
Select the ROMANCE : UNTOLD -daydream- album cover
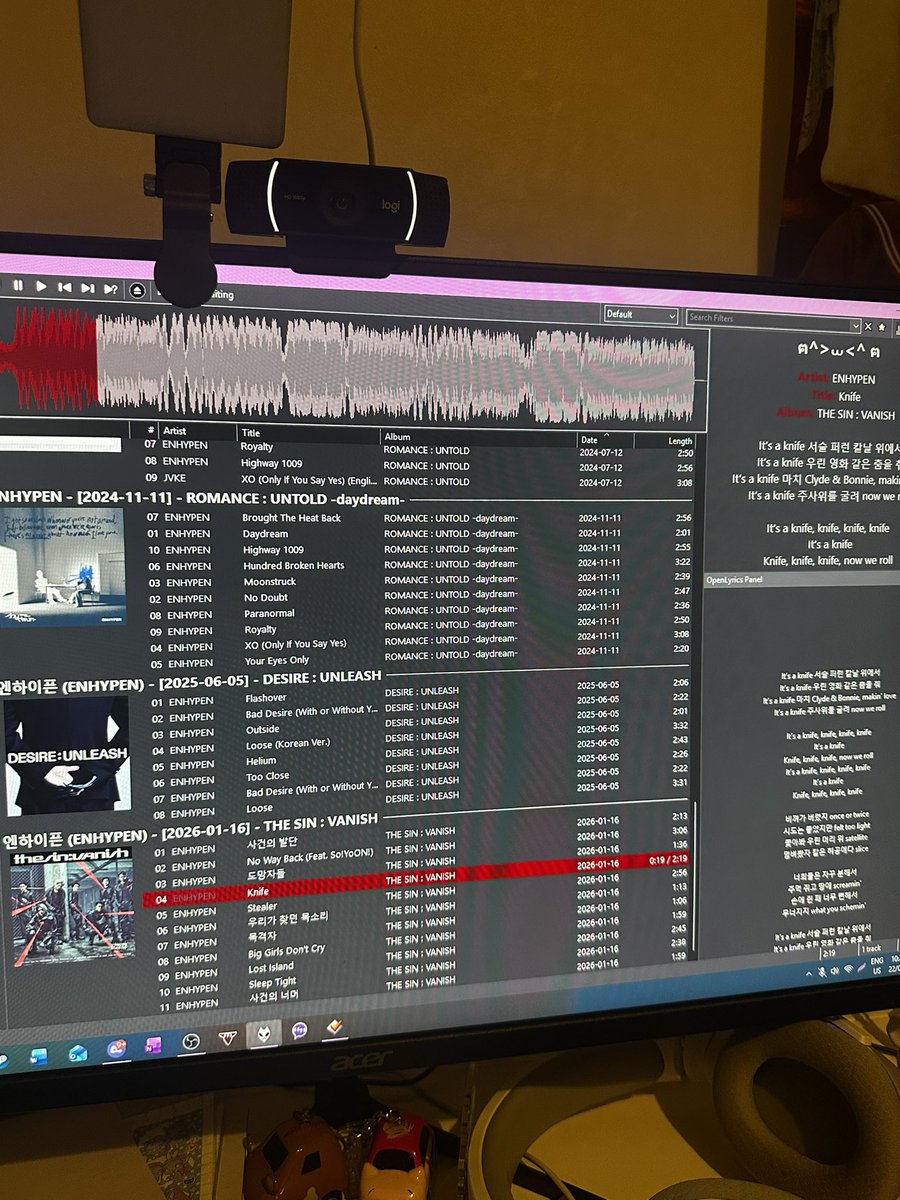click(62, 566)
